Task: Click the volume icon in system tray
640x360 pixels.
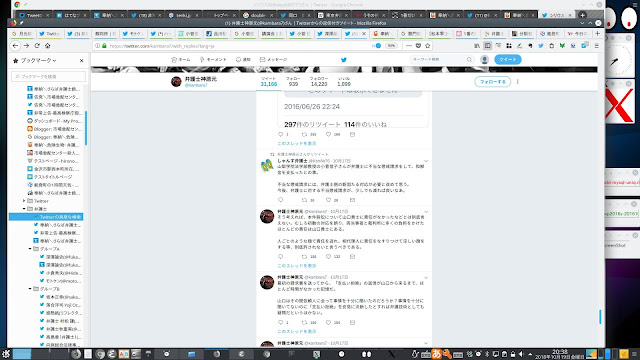Action: (521, 354)
